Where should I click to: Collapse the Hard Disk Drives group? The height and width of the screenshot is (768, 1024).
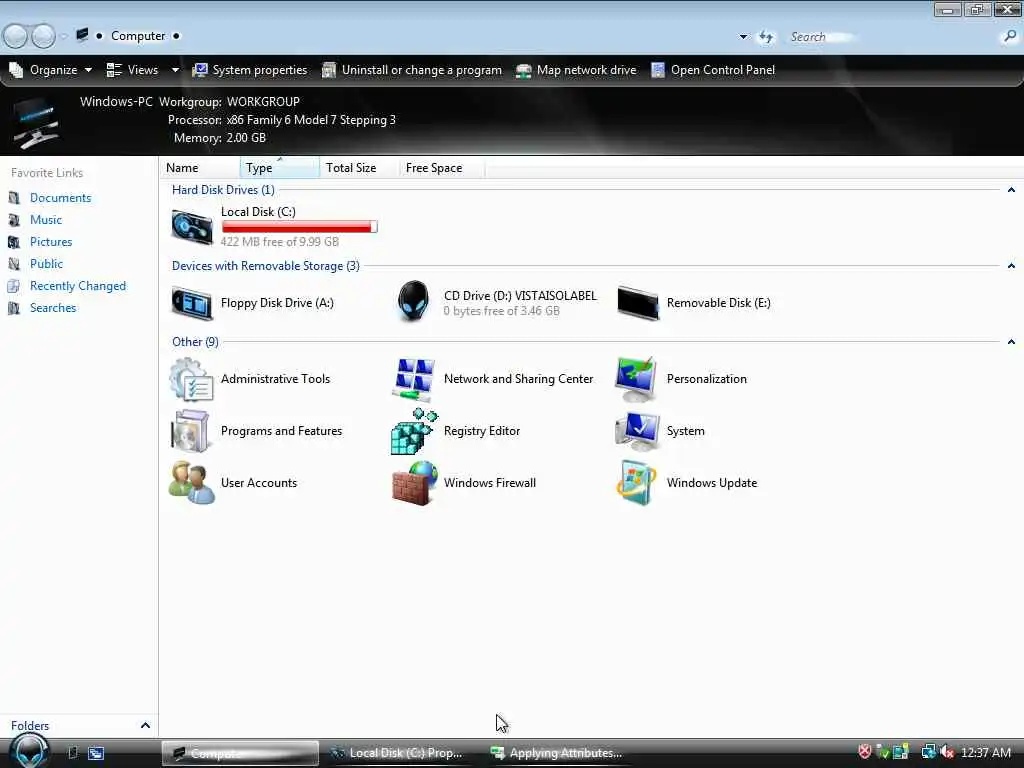[1011, 190]
